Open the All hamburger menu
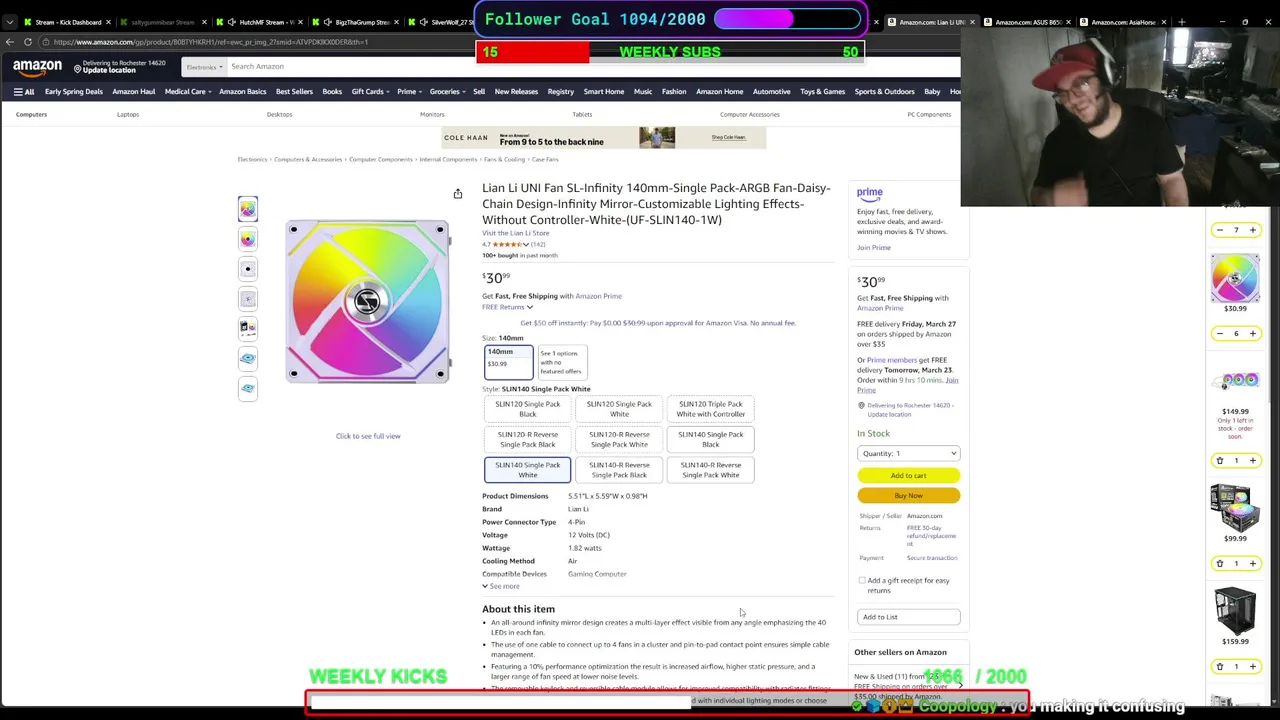The image size is (1280, 720). 23,92
